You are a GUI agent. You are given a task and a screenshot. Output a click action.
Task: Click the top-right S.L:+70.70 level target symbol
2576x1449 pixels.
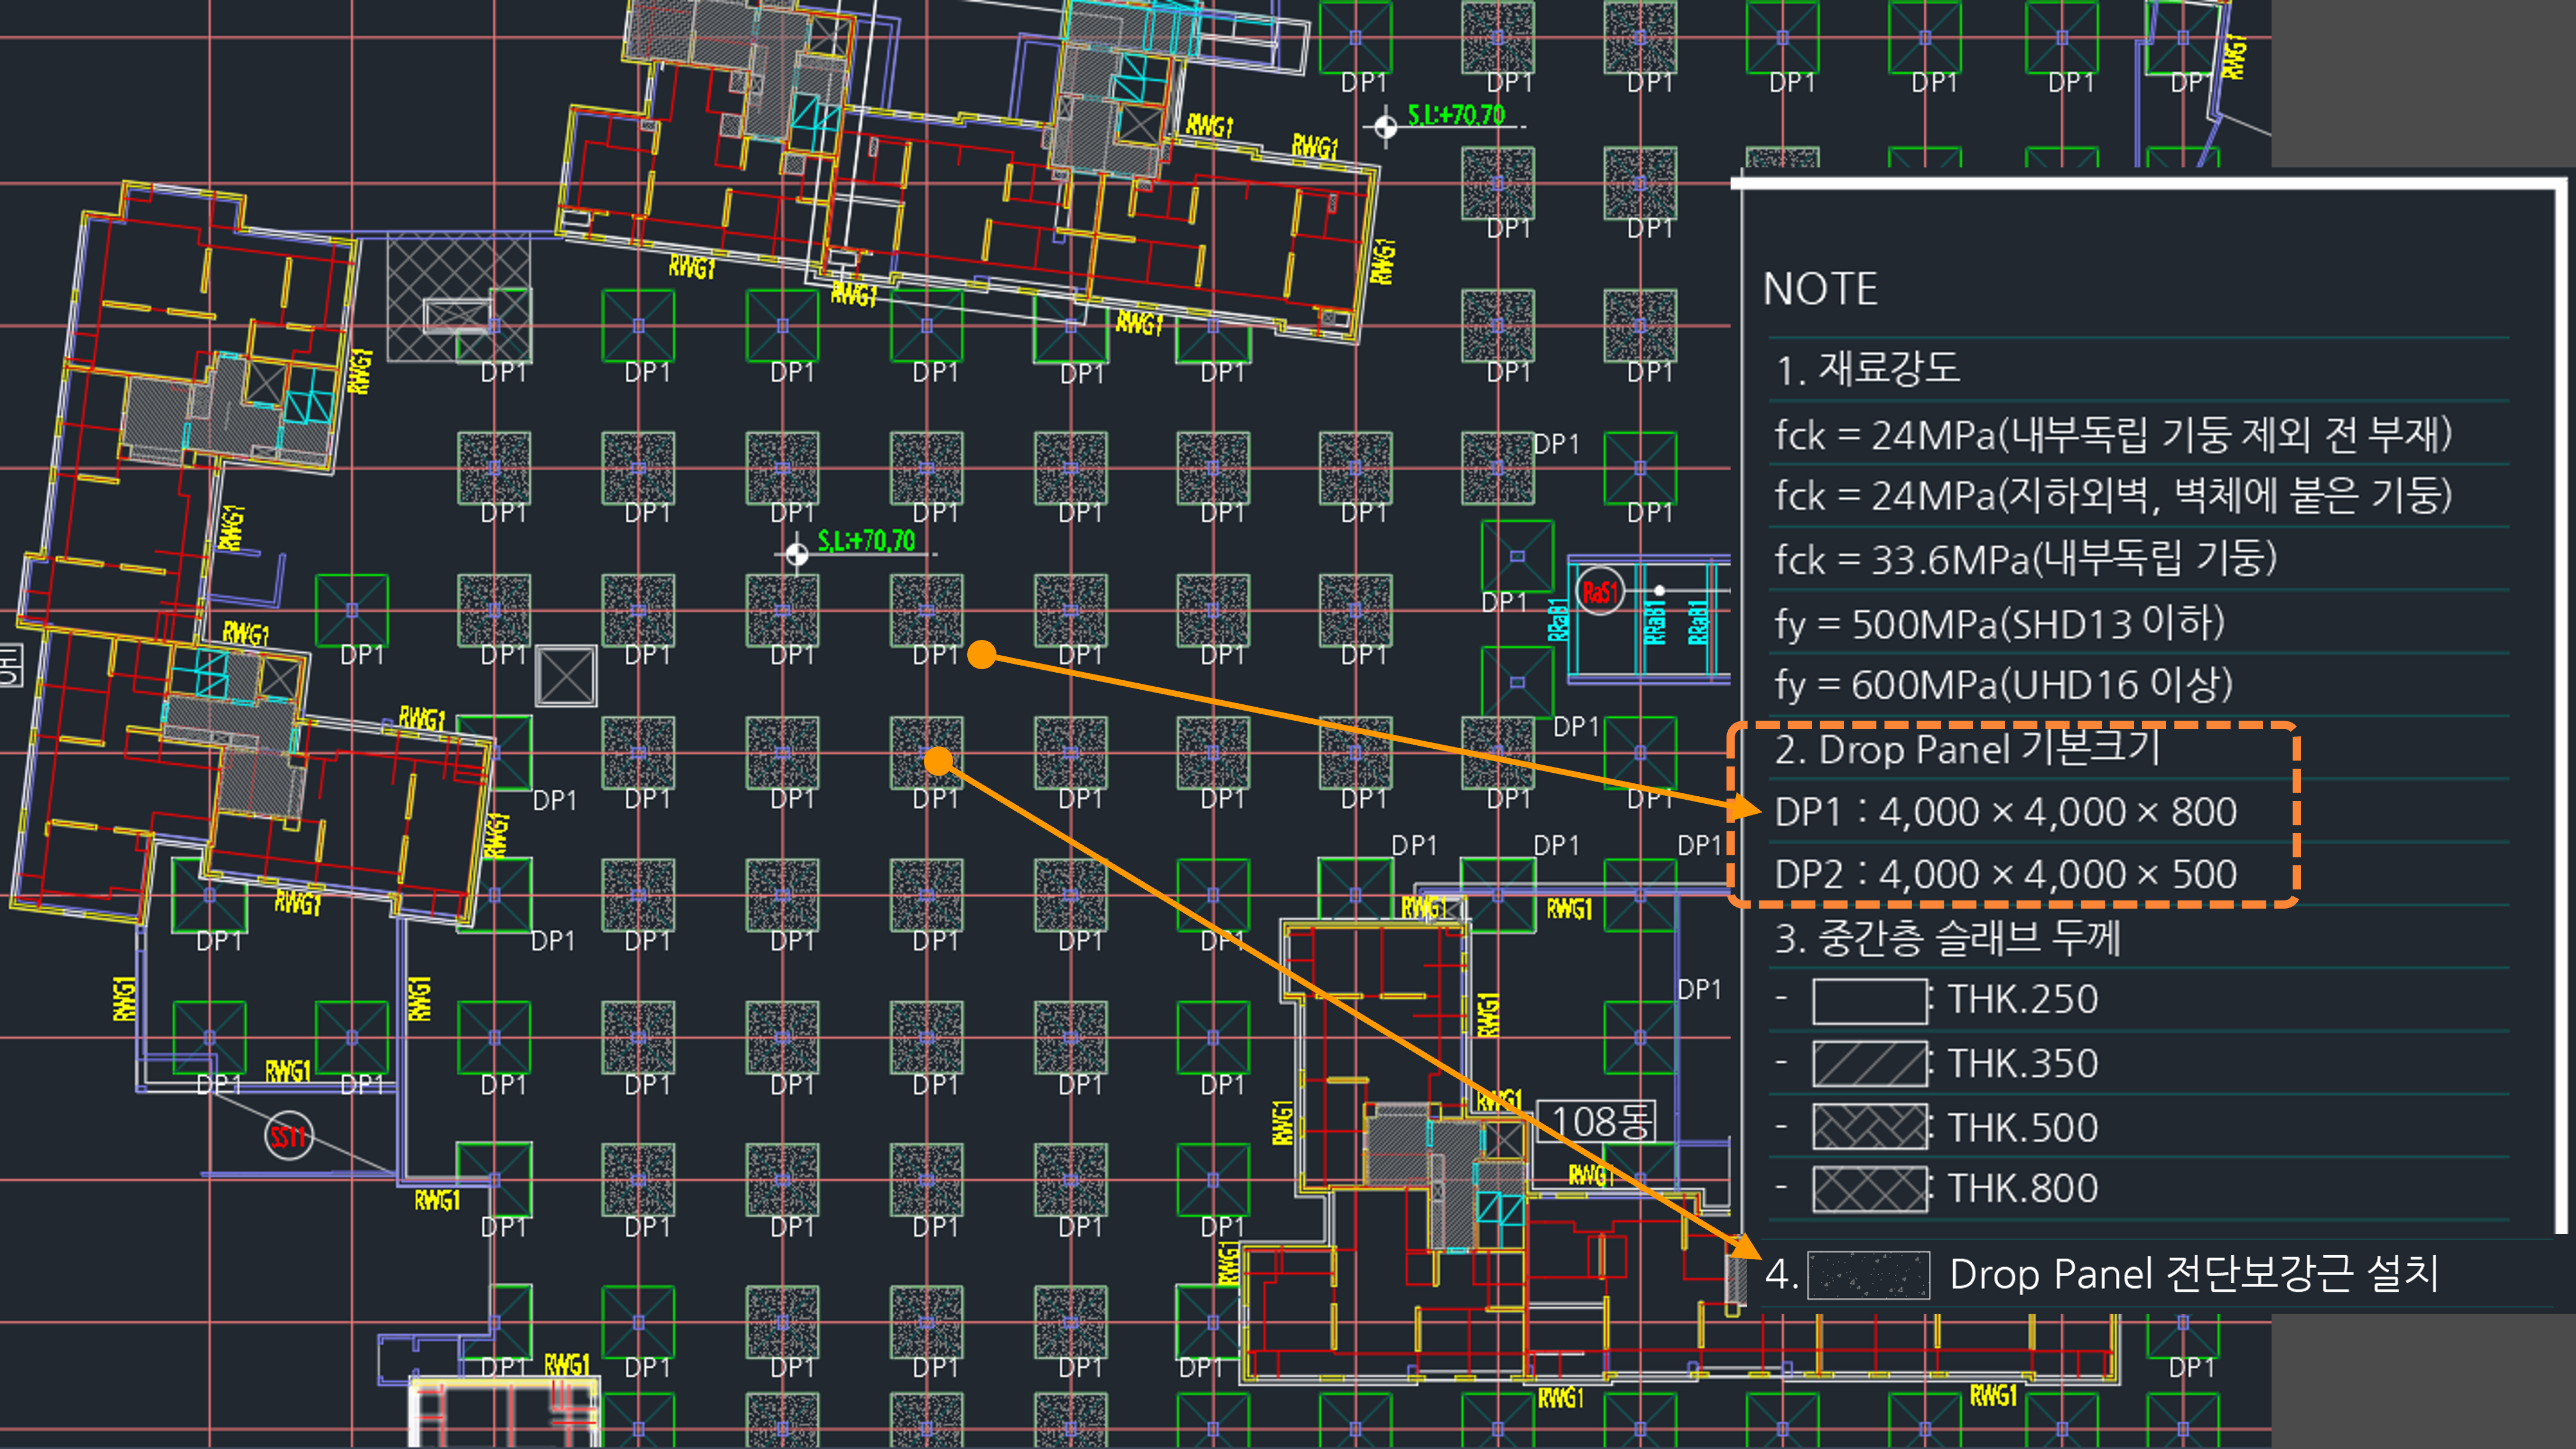(1385, 127)
